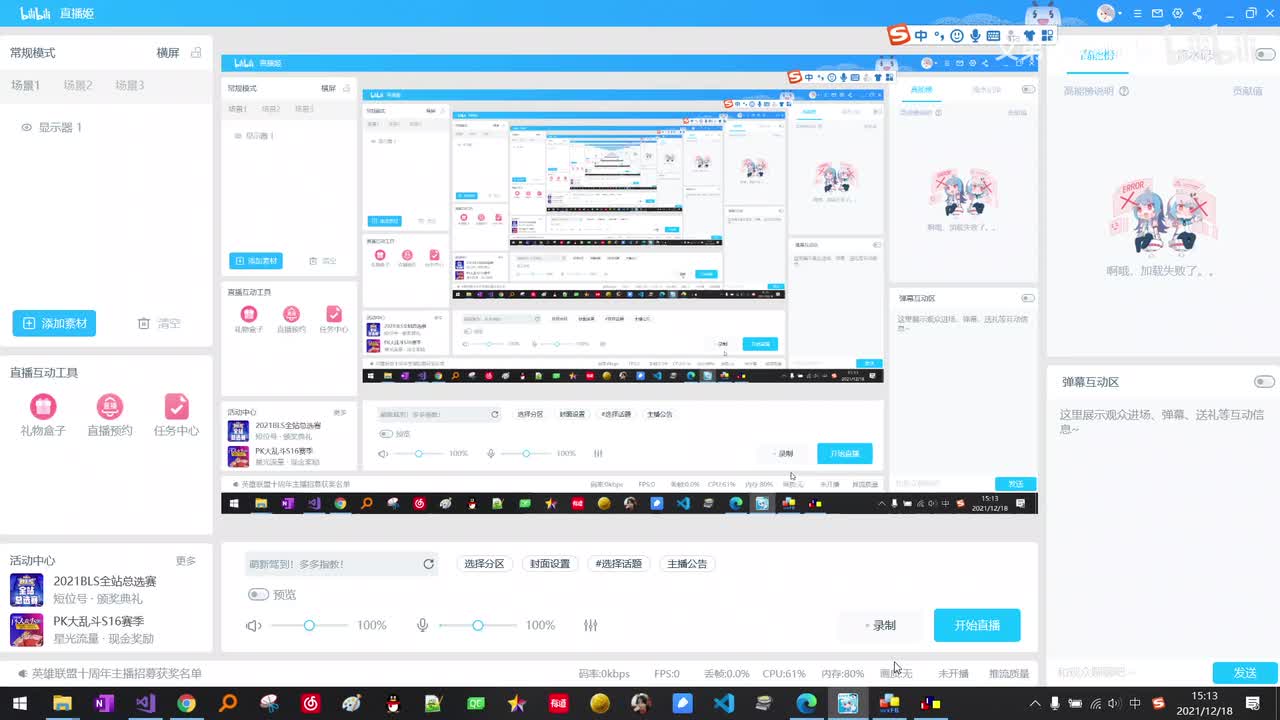
Task: Open Visual Studio Code from the taskbar
Action: [724, 704]
